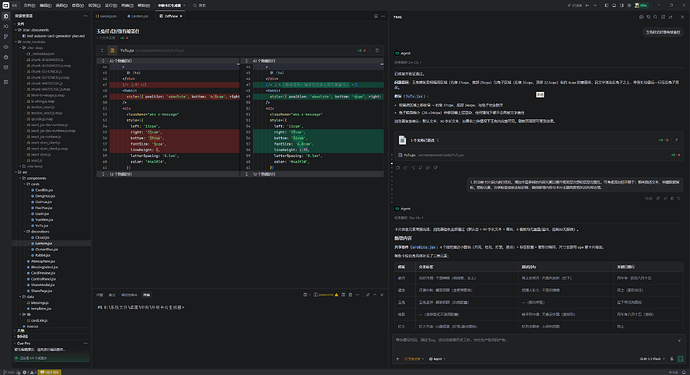This screenshot has height=375, width=690.
Task: Click CardBits.jsx link in agent reply
Action: click(x=422, y=247)
